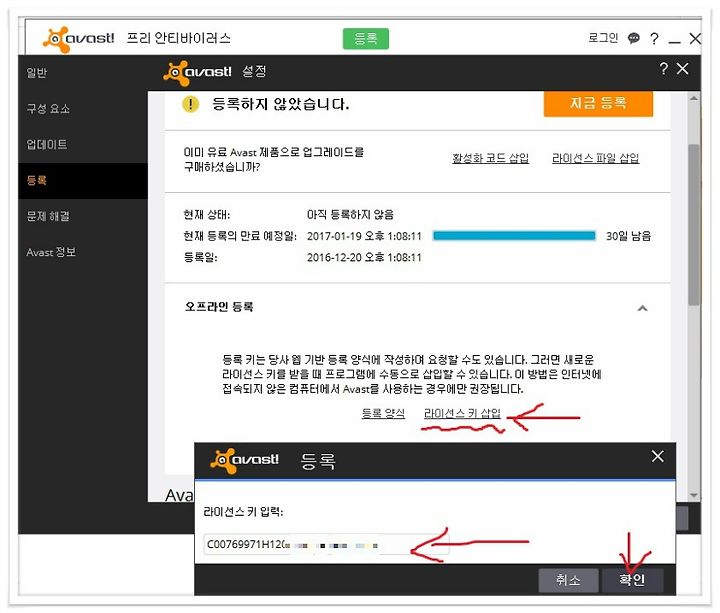Open the chat bubble feedback icon

pos(634,38)
